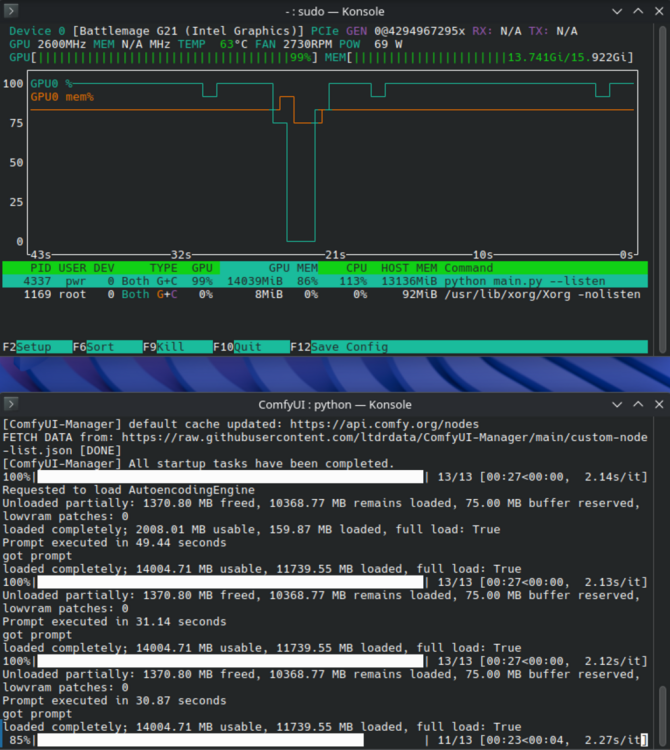Select F9 Kill in nvtop footer
This screenshot has height=750, width=670.
(178, 347)
